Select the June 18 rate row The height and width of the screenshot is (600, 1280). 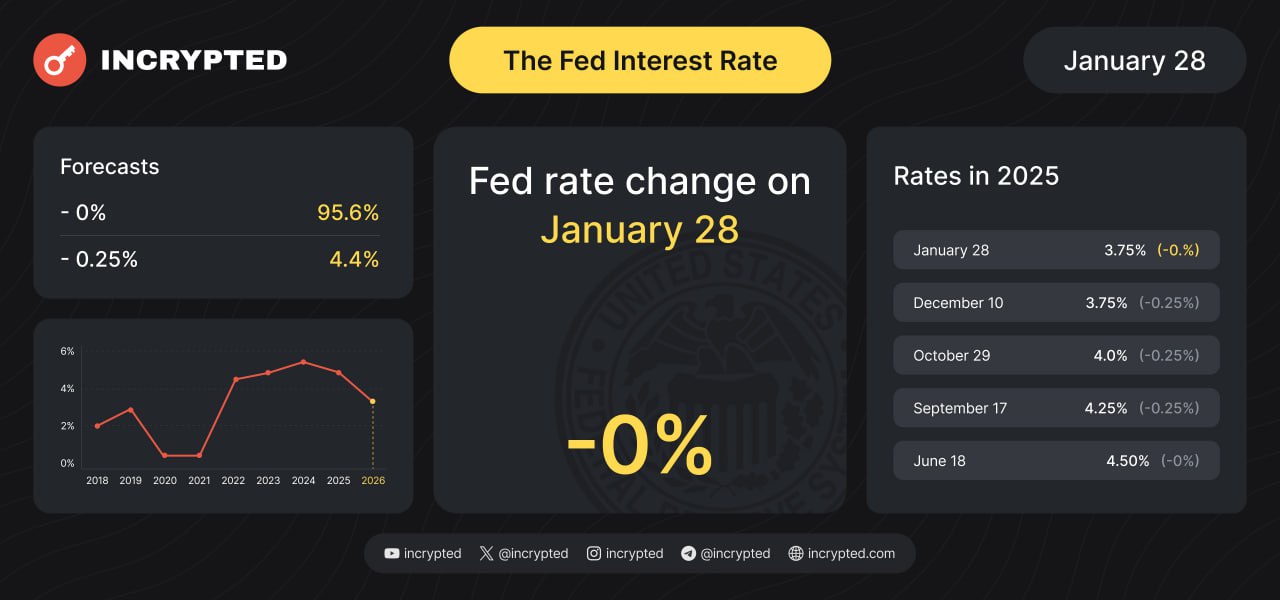click(1056, 461)
